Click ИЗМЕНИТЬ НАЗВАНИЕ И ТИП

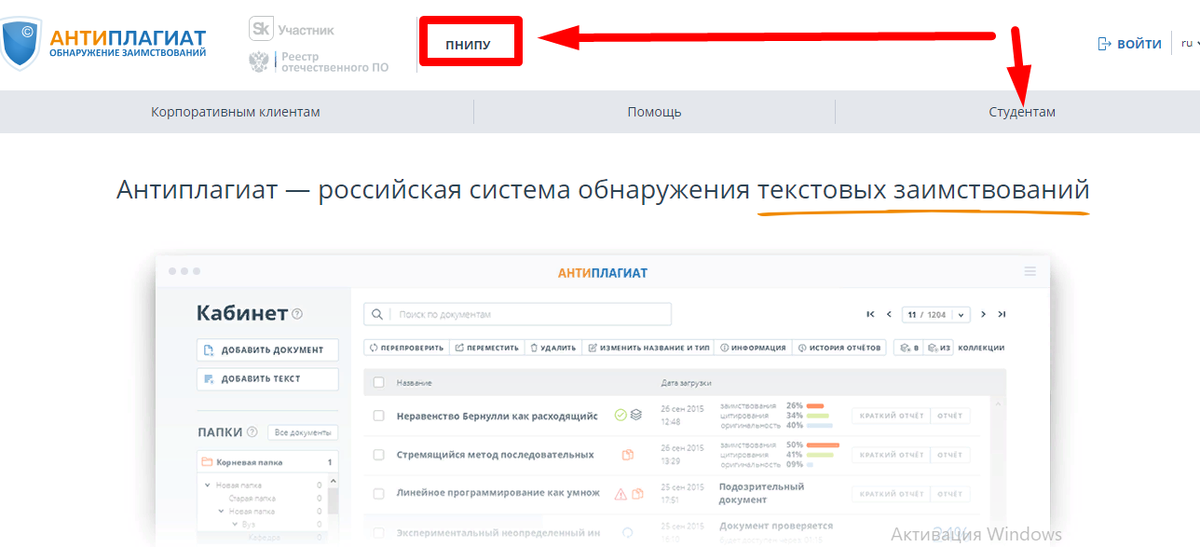click(648, 348)
